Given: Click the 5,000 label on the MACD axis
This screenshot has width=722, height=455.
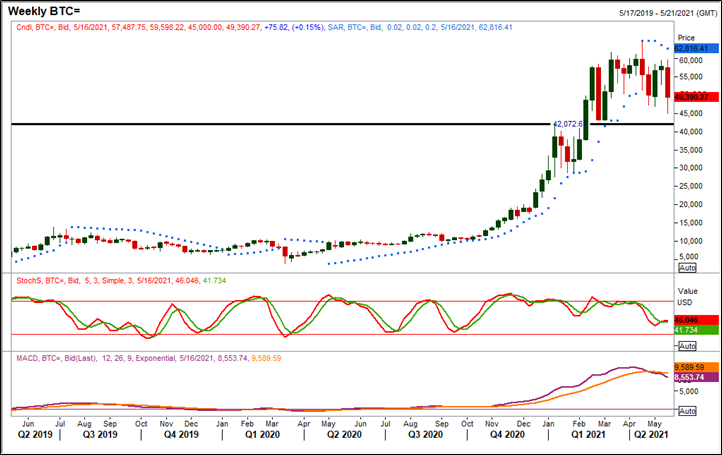Looking at the screenshot, I should [x=689, y=391].
